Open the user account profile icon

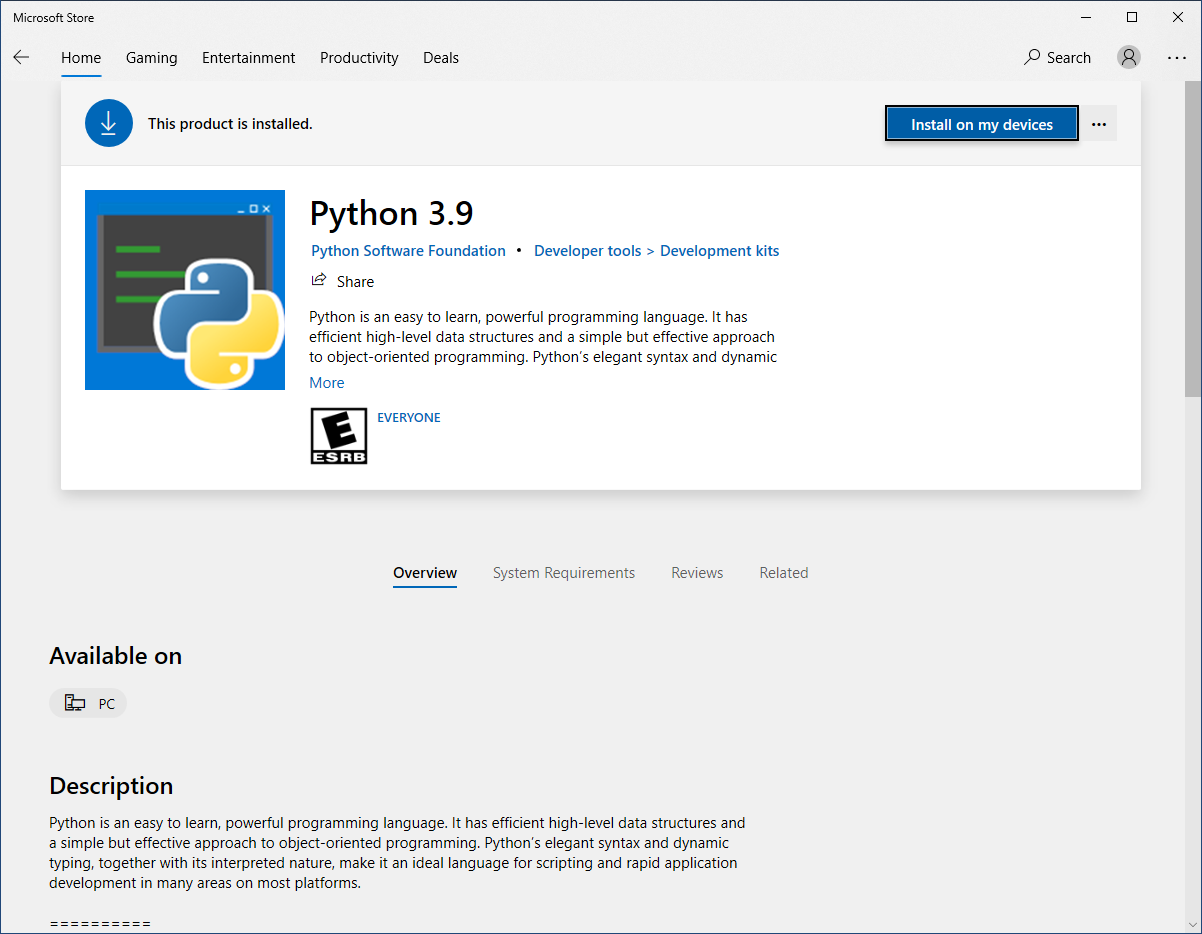(x=1129, y=58)
